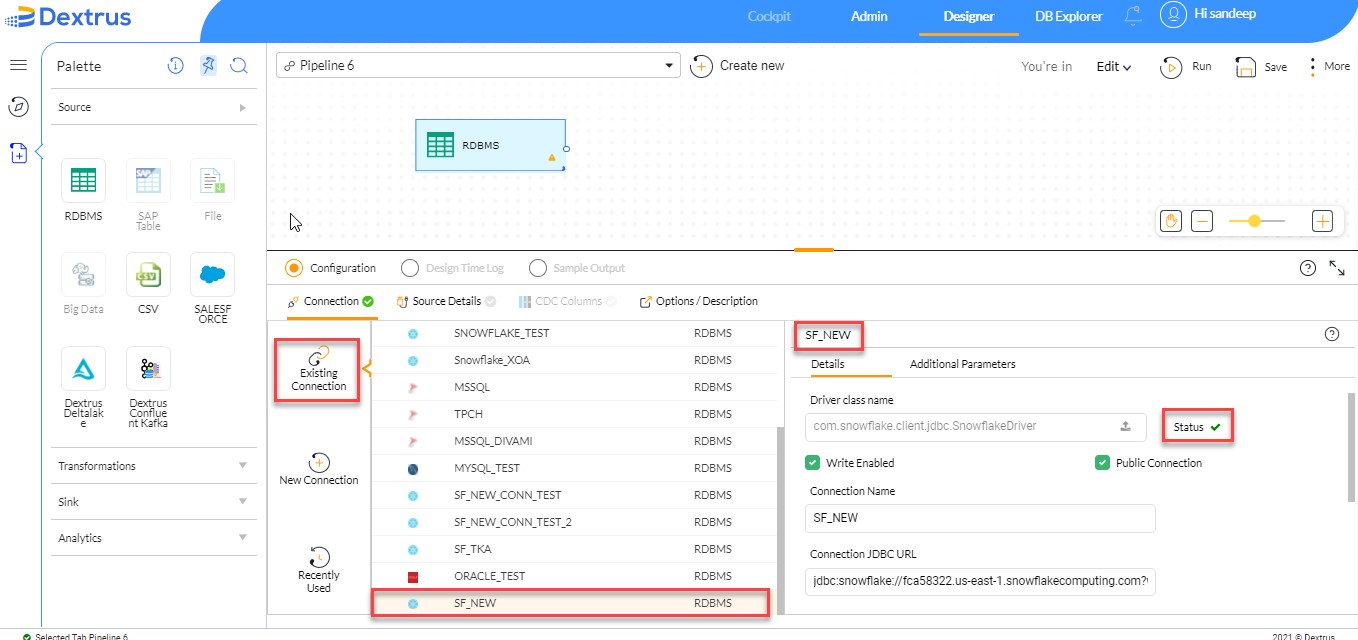Click the RDBMS node on canvas
Screen dimensions: 1358x640
490,145
